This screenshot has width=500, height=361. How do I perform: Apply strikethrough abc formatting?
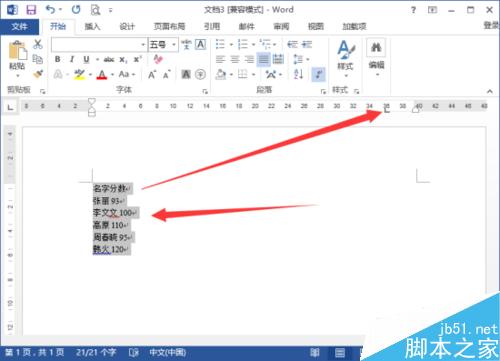pos(109,60)
